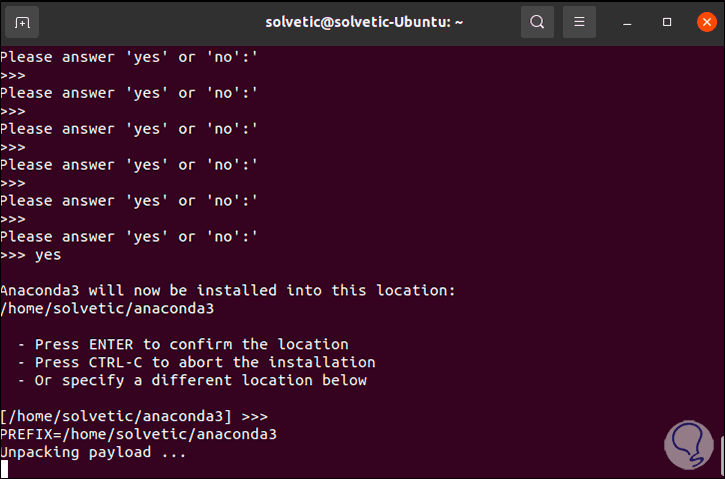The image size is (725, 479).
Task: Click the typed 'yes' answer text
Action: [48, 255]
